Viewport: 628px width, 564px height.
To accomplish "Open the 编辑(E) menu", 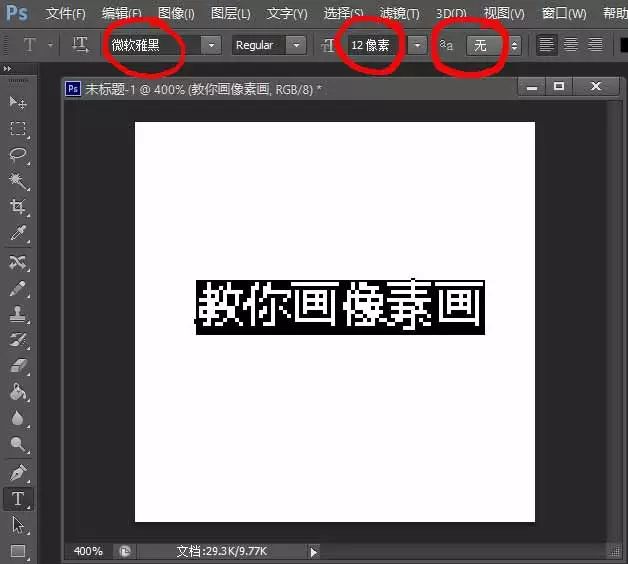I will coord(121,14).
